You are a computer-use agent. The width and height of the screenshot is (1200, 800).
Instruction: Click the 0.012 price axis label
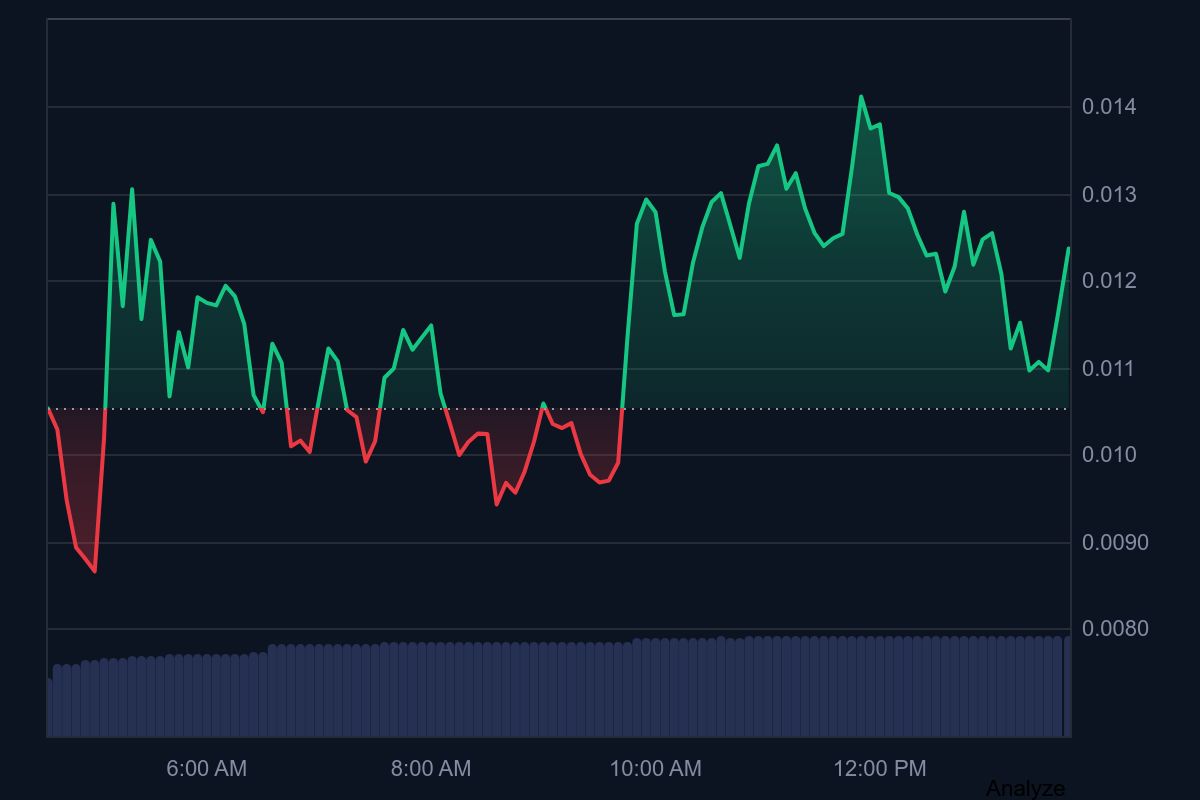1109,281
